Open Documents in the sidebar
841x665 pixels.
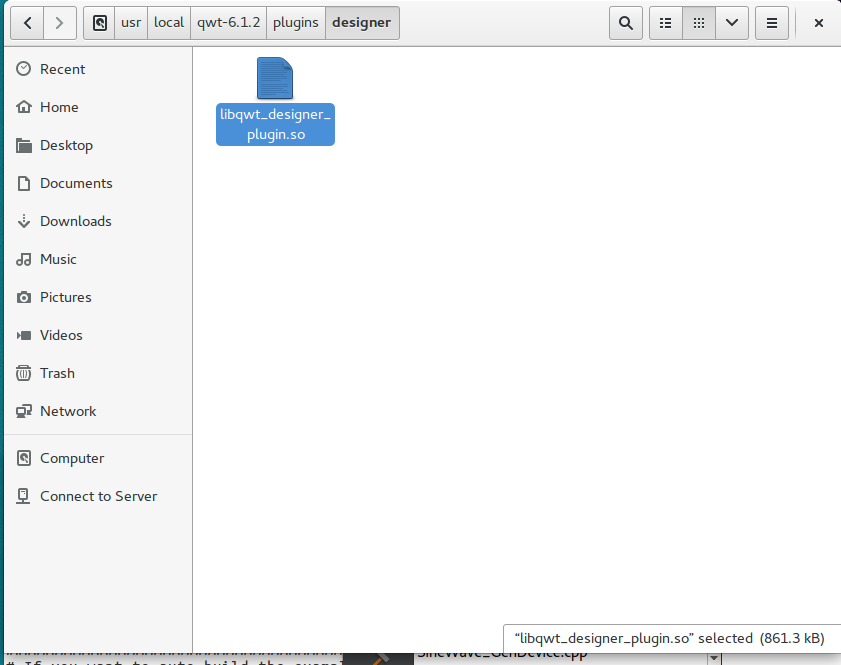98,183
